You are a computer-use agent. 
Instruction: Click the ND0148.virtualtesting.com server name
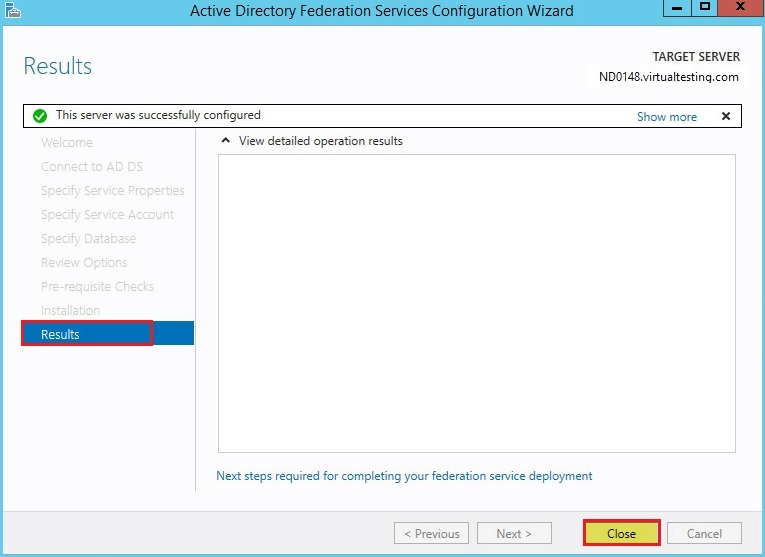click(x=668, y=77)
